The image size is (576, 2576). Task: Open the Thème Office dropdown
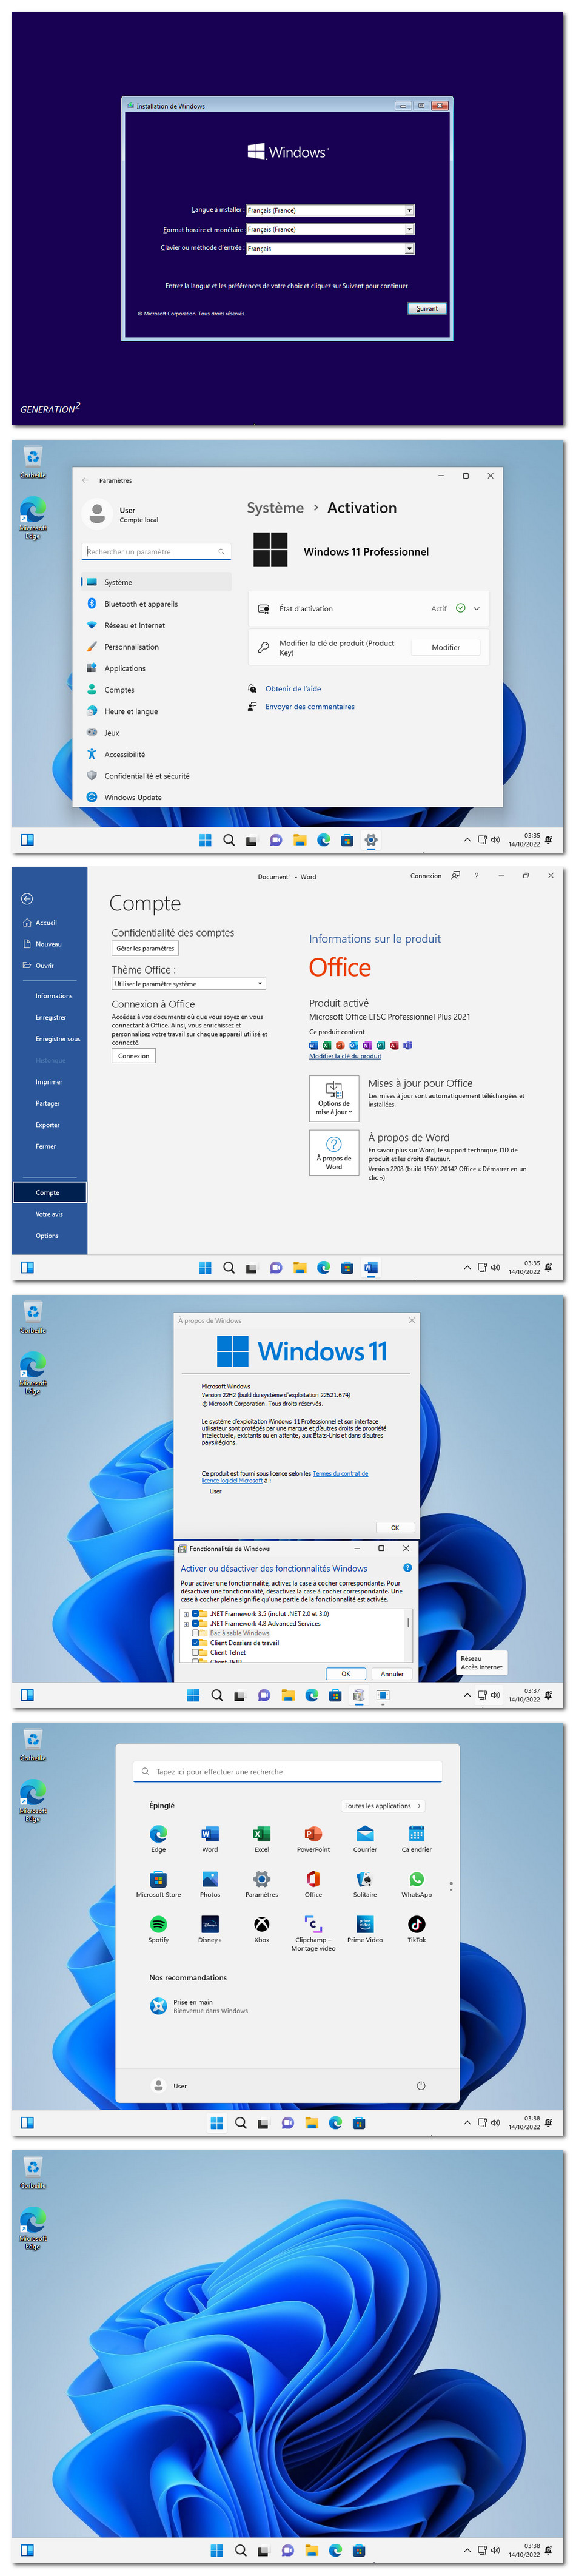[189, 984]
